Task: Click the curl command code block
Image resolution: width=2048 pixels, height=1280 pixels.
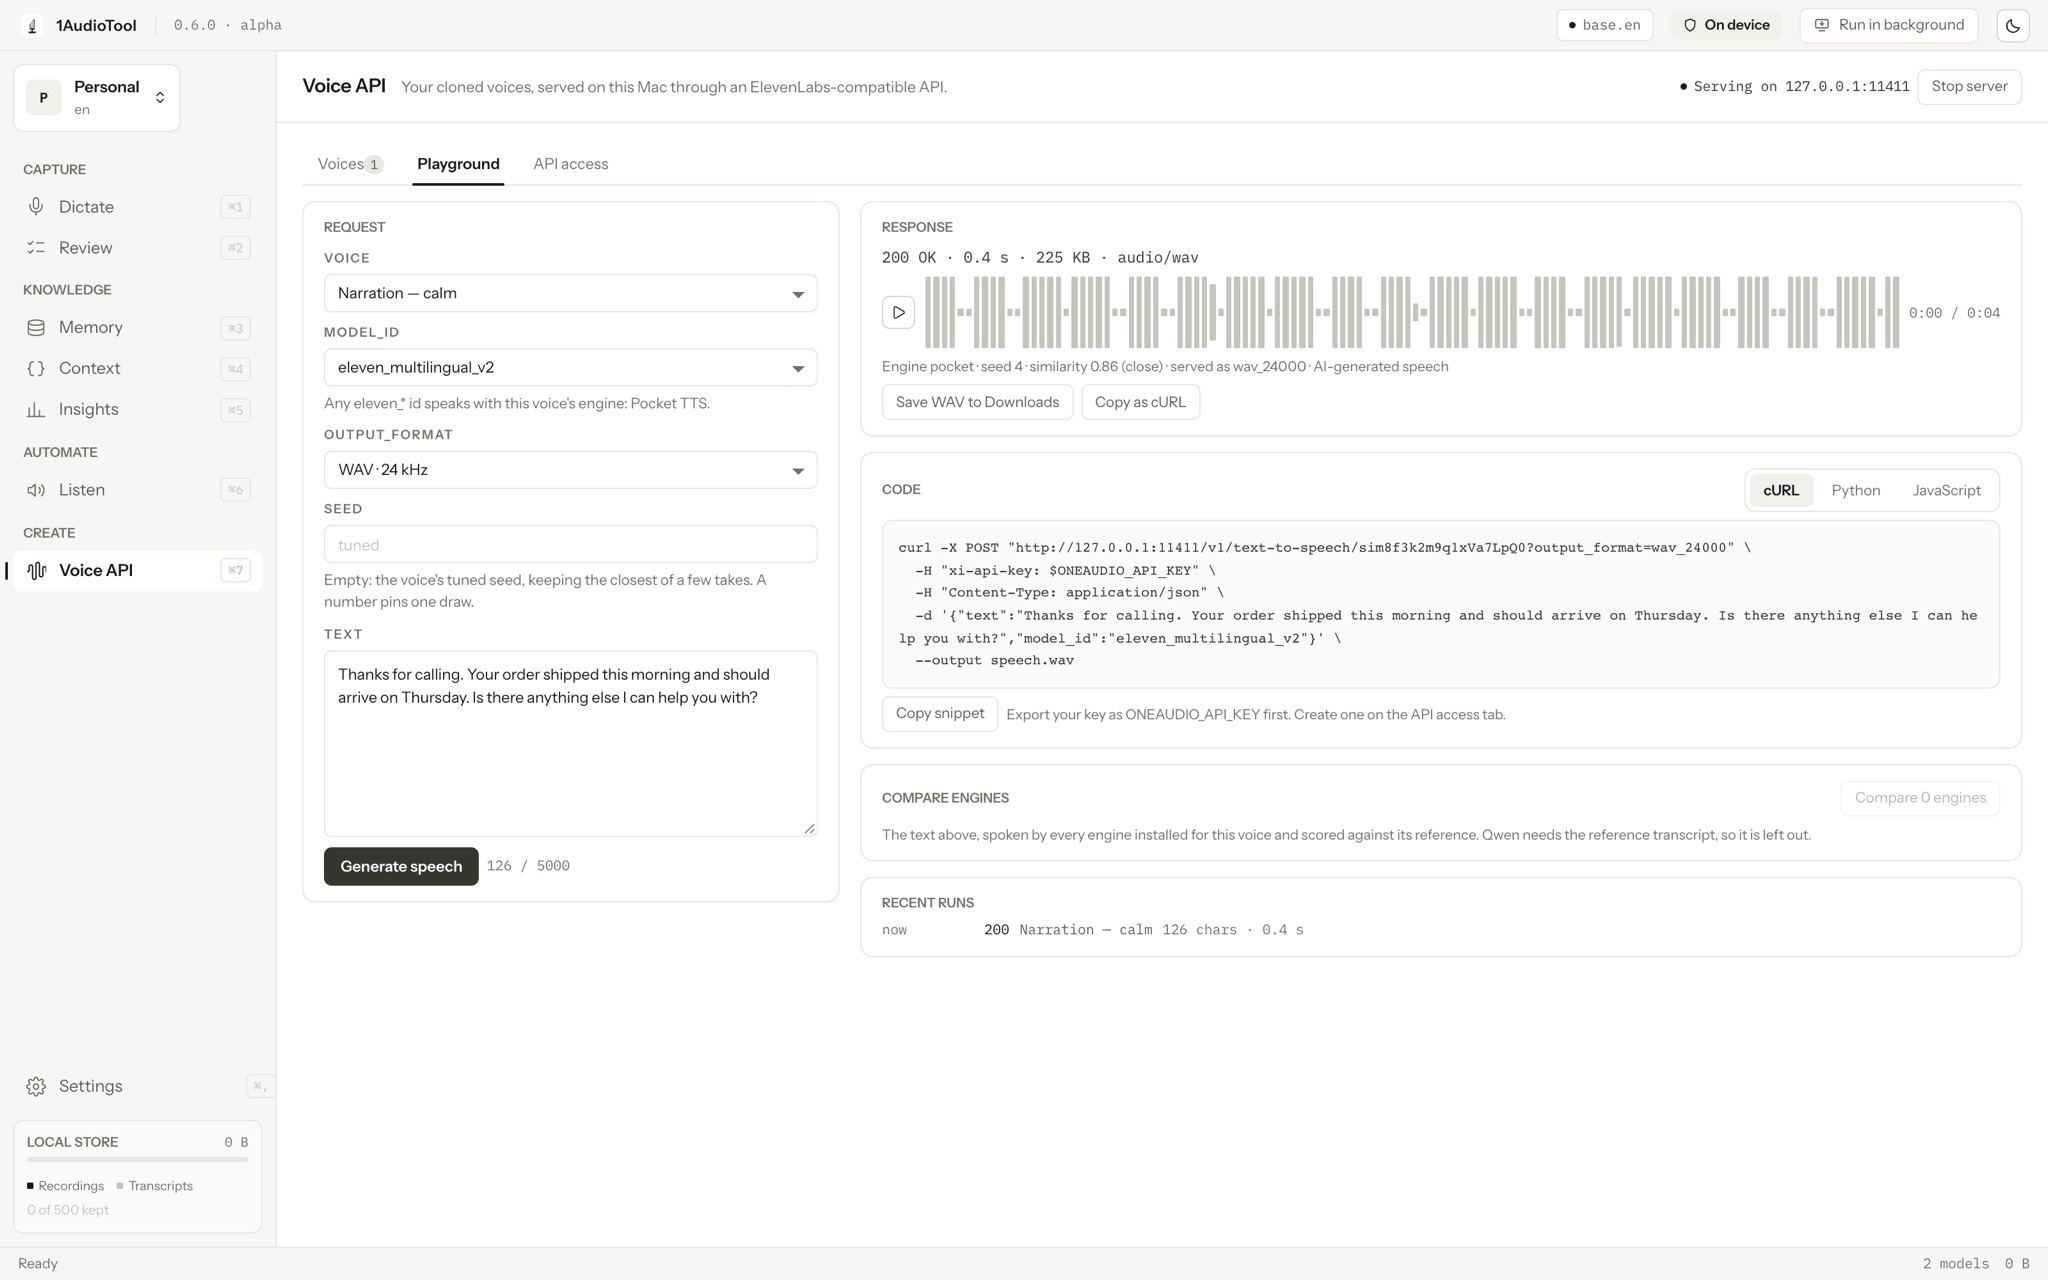Action: 1440,604
